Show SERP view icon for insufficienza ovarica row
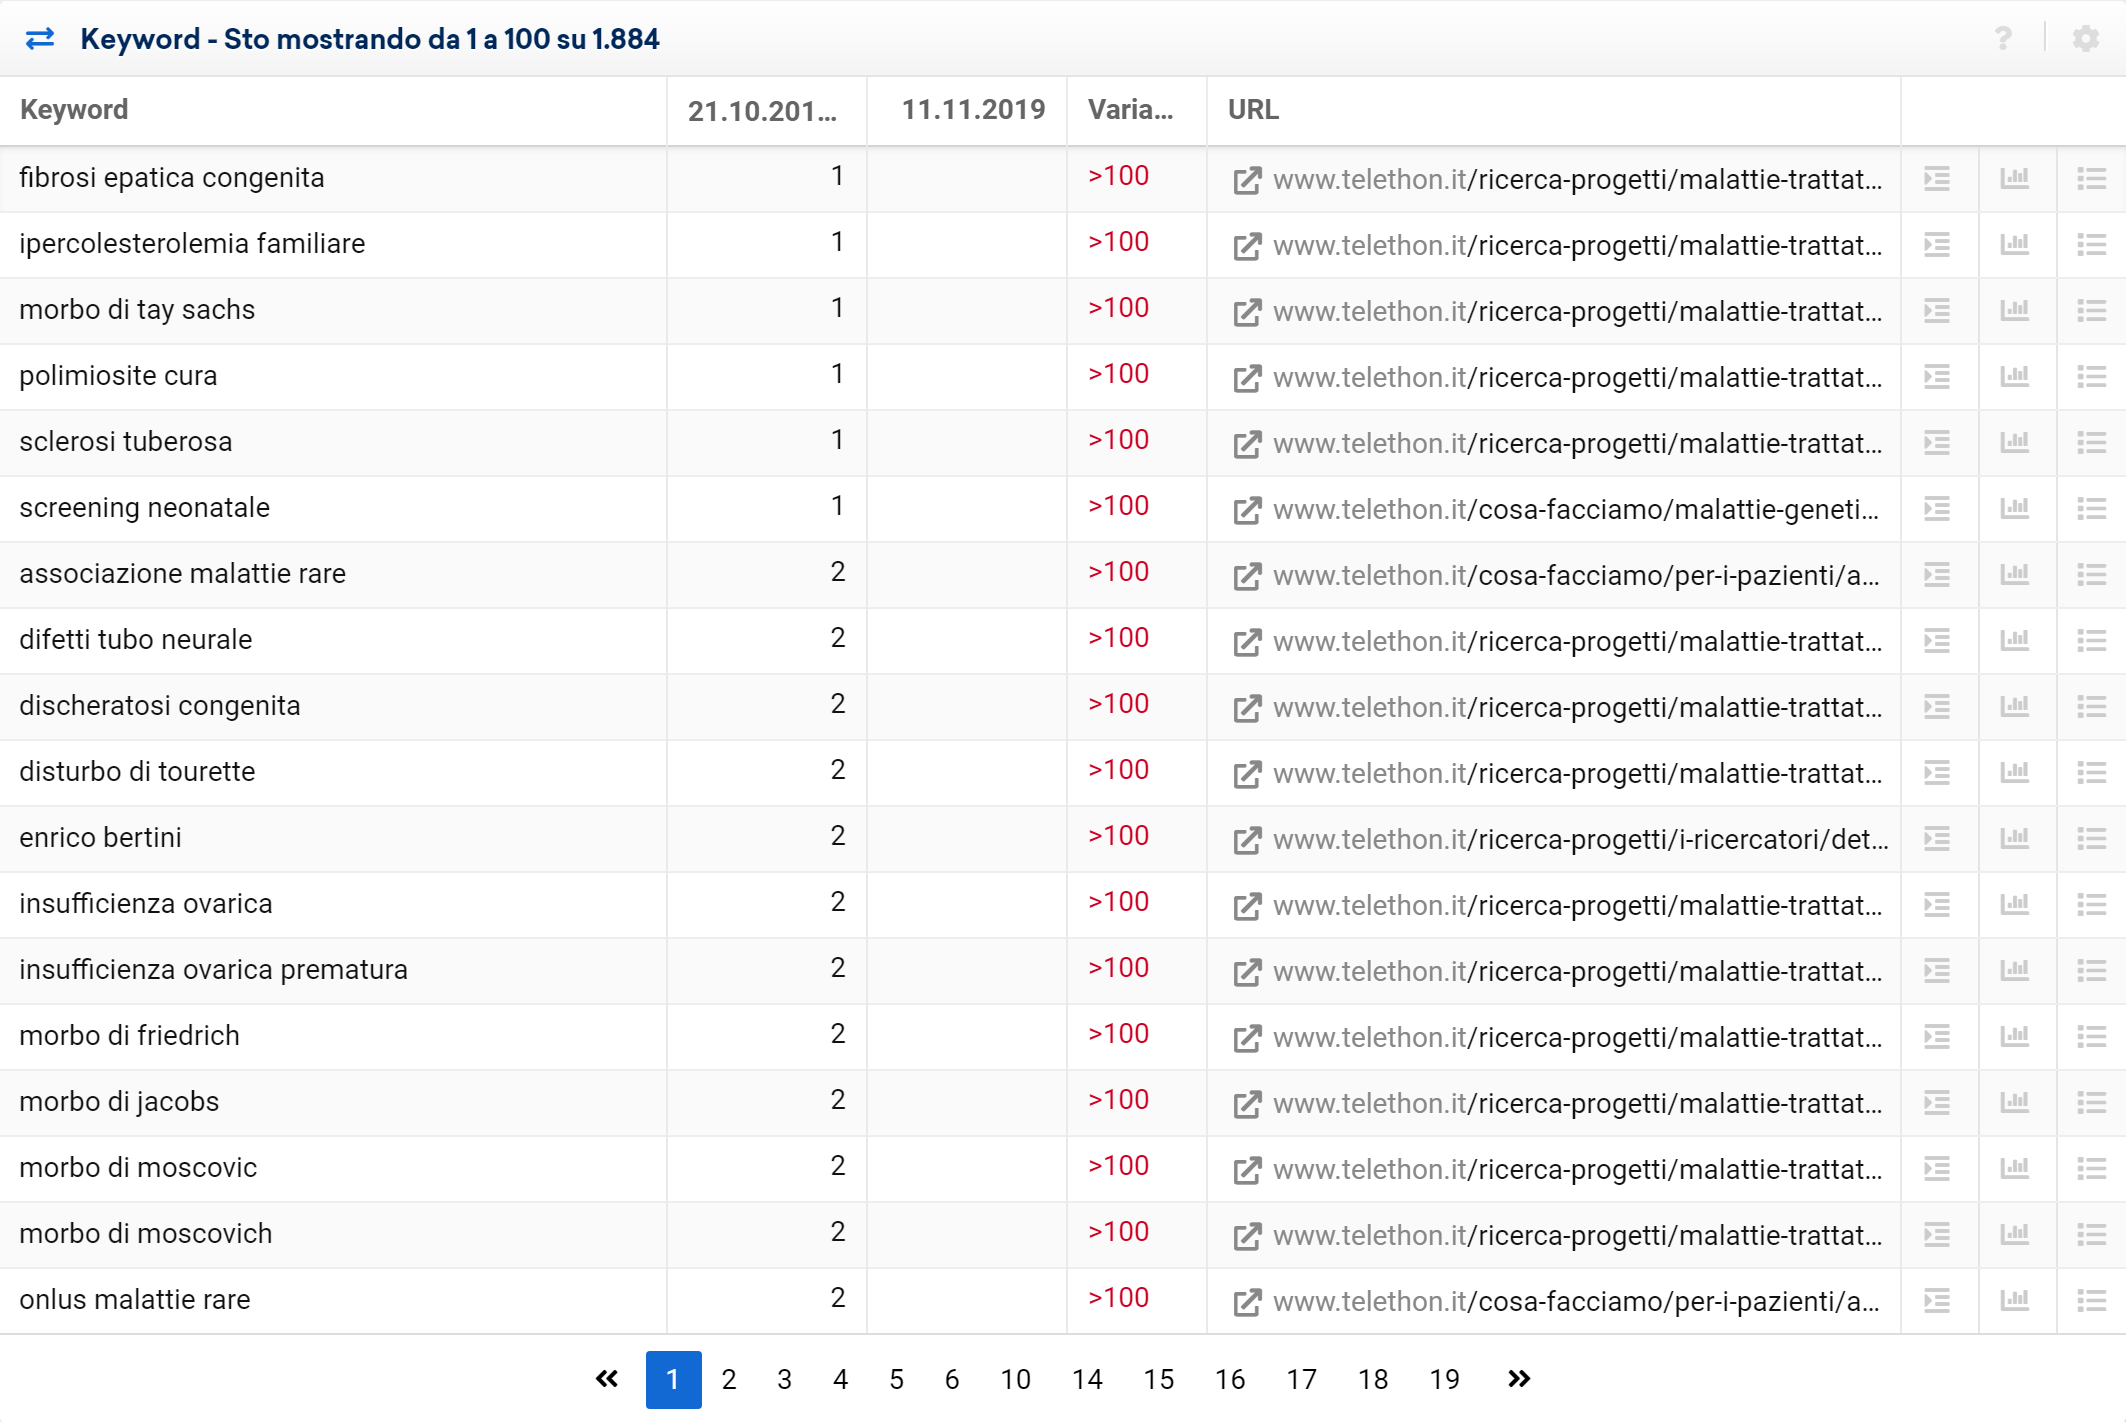The height and width of the screenshot is (1422, 2126). [1937, 905]
